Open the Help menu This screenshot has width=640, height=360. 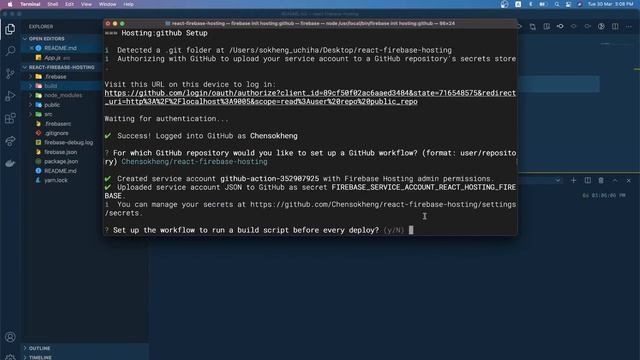(128, 4)
